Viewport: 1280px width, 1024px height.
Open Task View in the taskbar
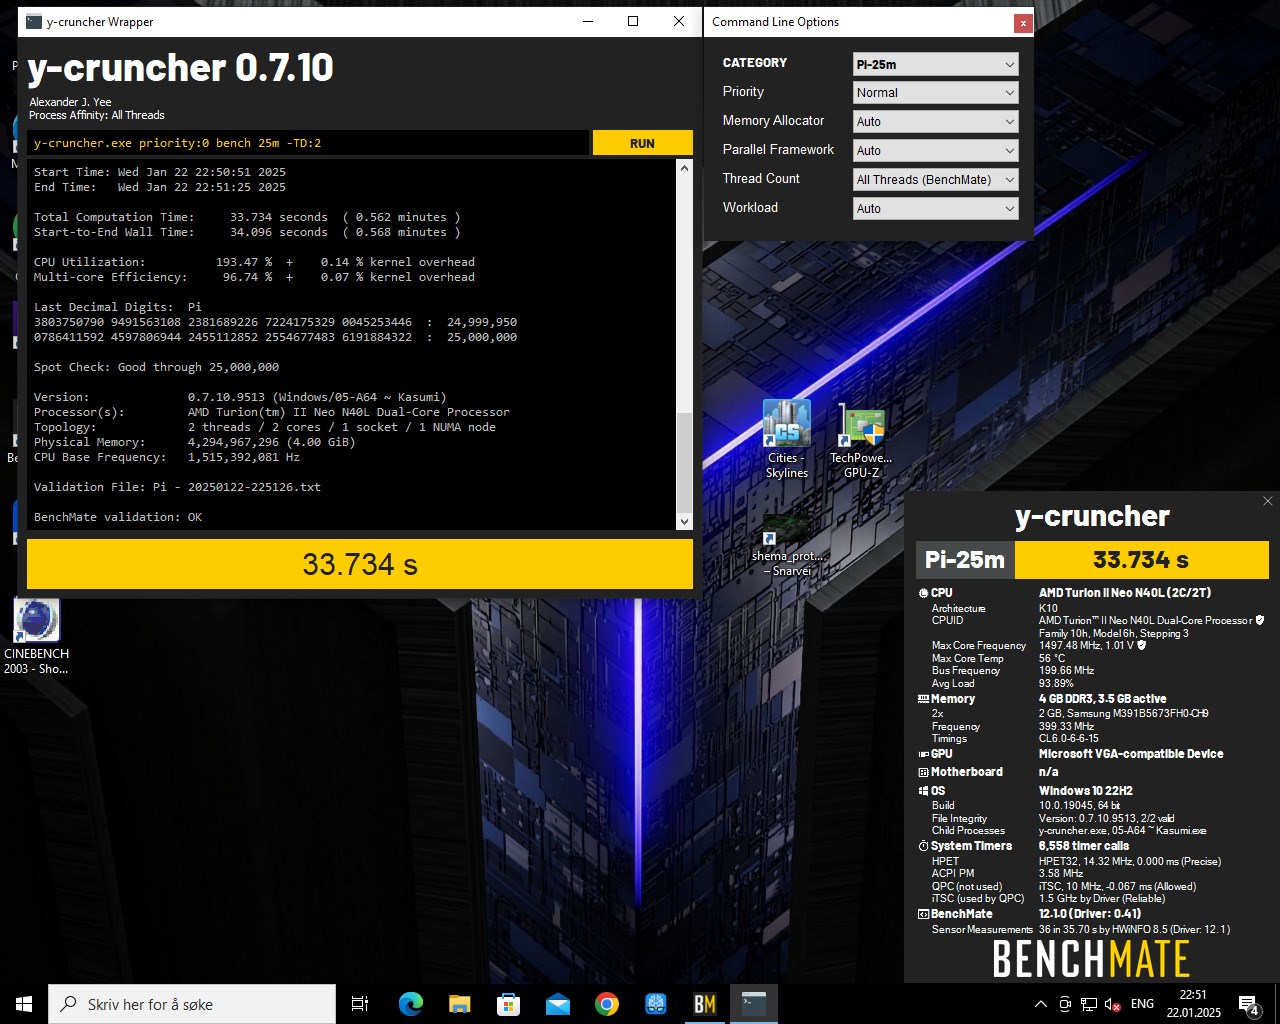tap(360, 1004)
